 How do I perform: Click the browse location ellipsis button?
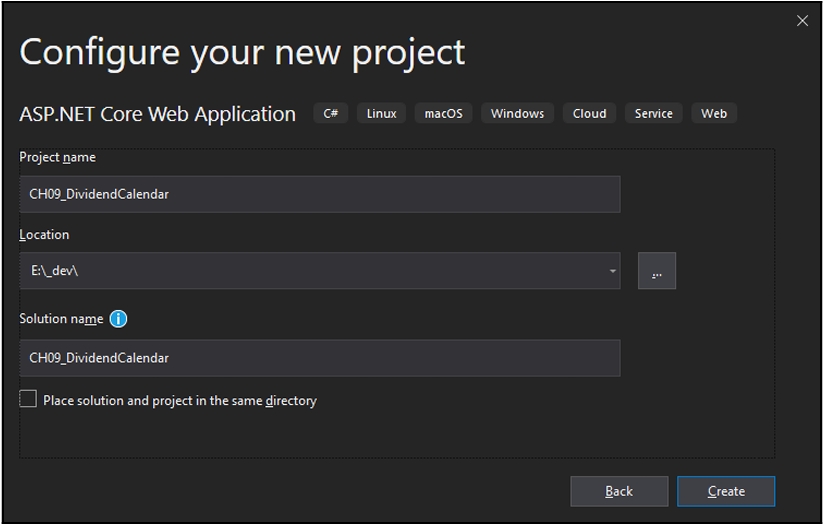[x=656, y=271]
